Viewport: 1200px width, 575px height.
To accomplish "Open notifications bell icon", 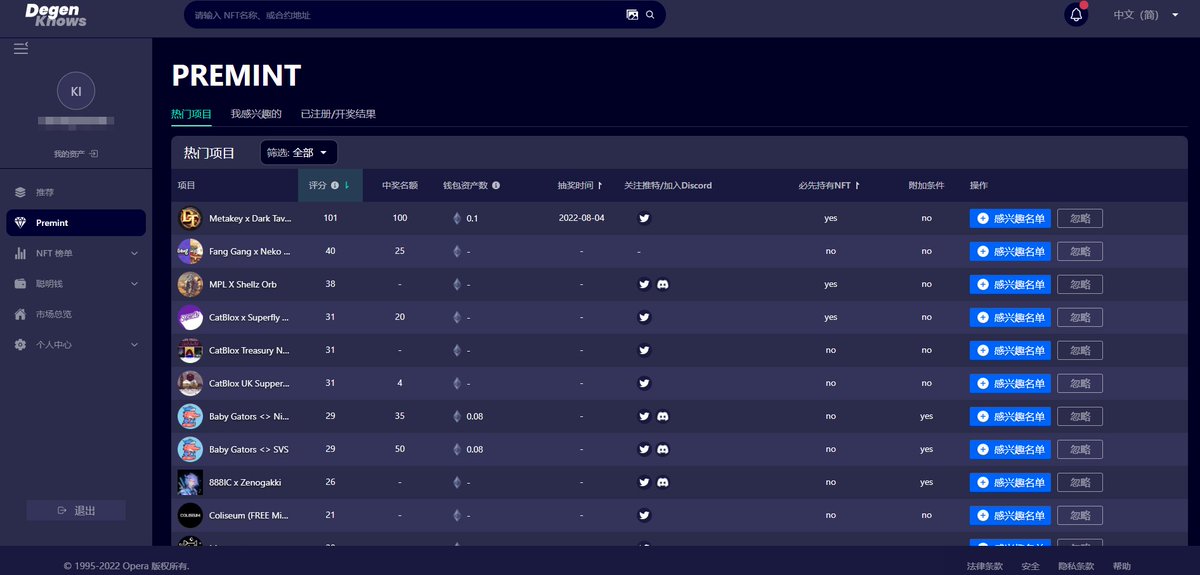I will pyautogui.click(x=1076, y=15).
